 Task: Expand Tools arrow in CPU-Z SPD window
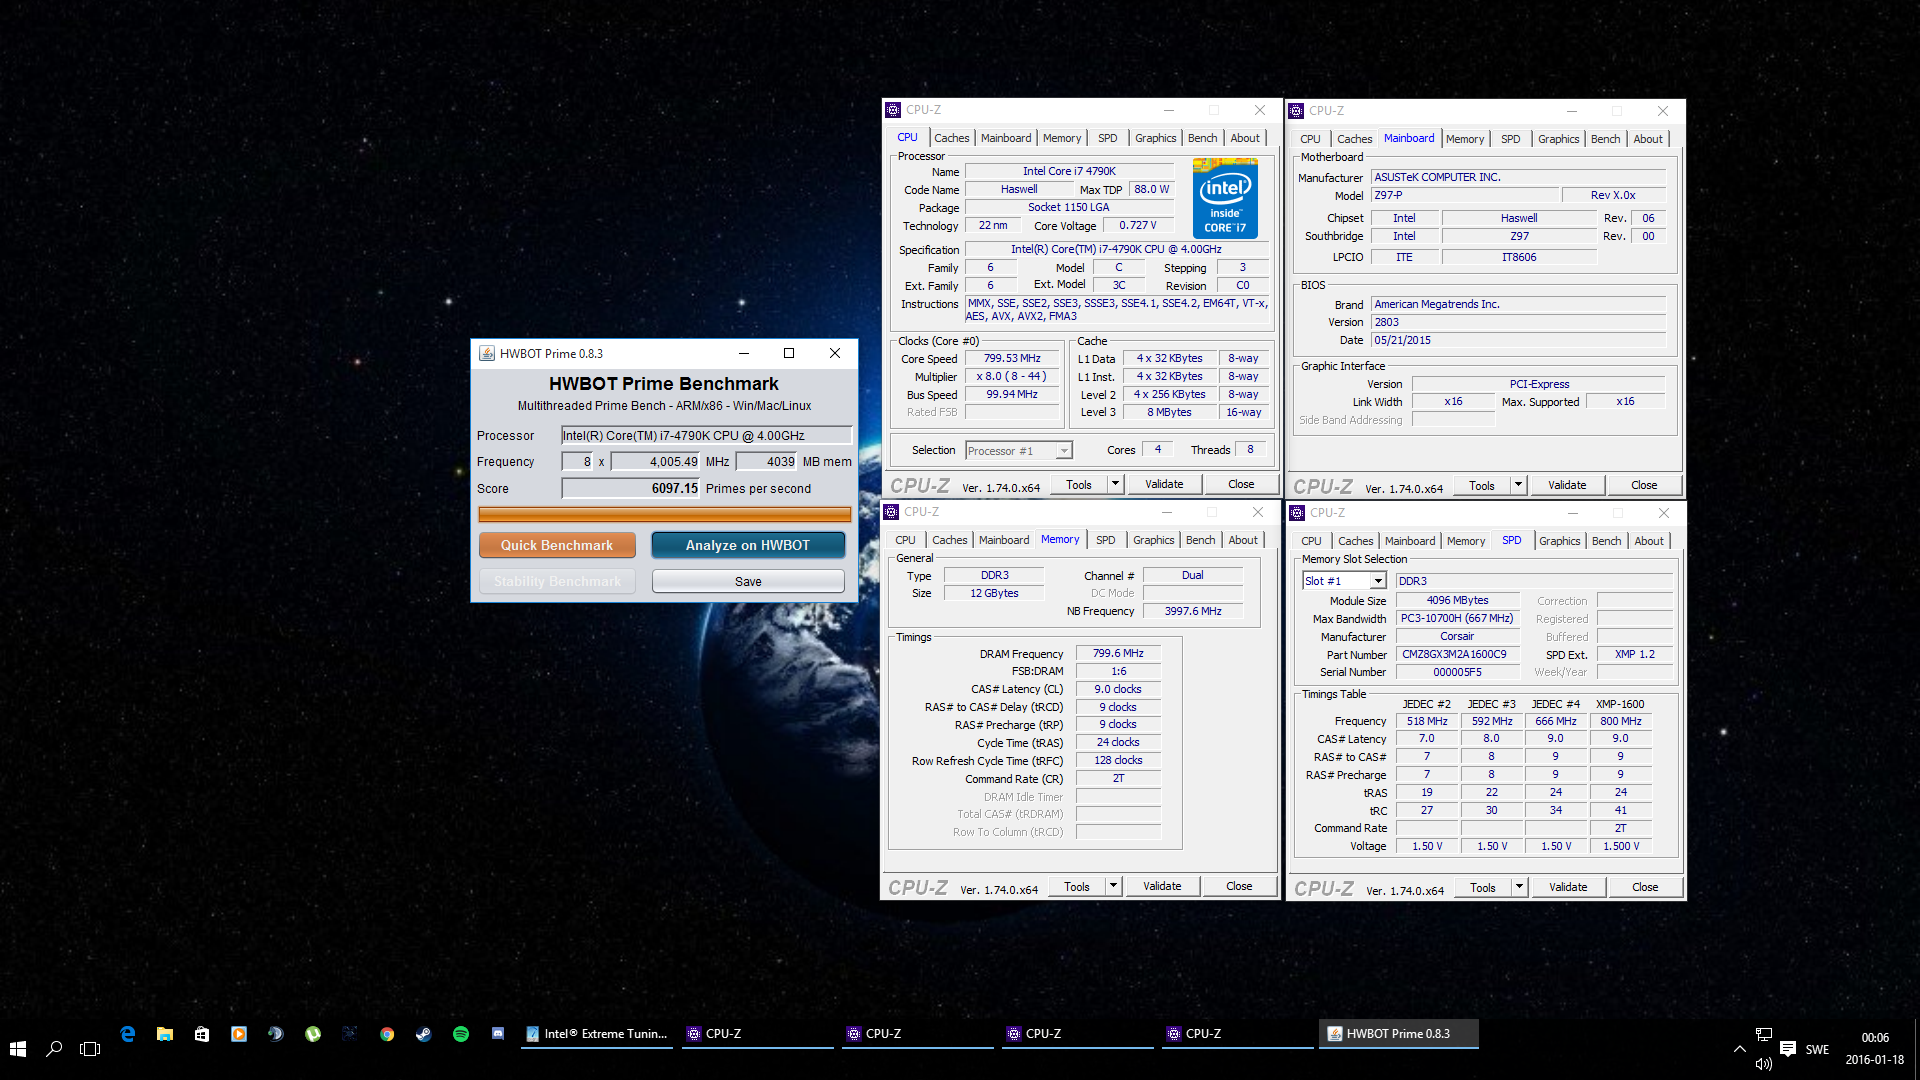(1519, 887)
